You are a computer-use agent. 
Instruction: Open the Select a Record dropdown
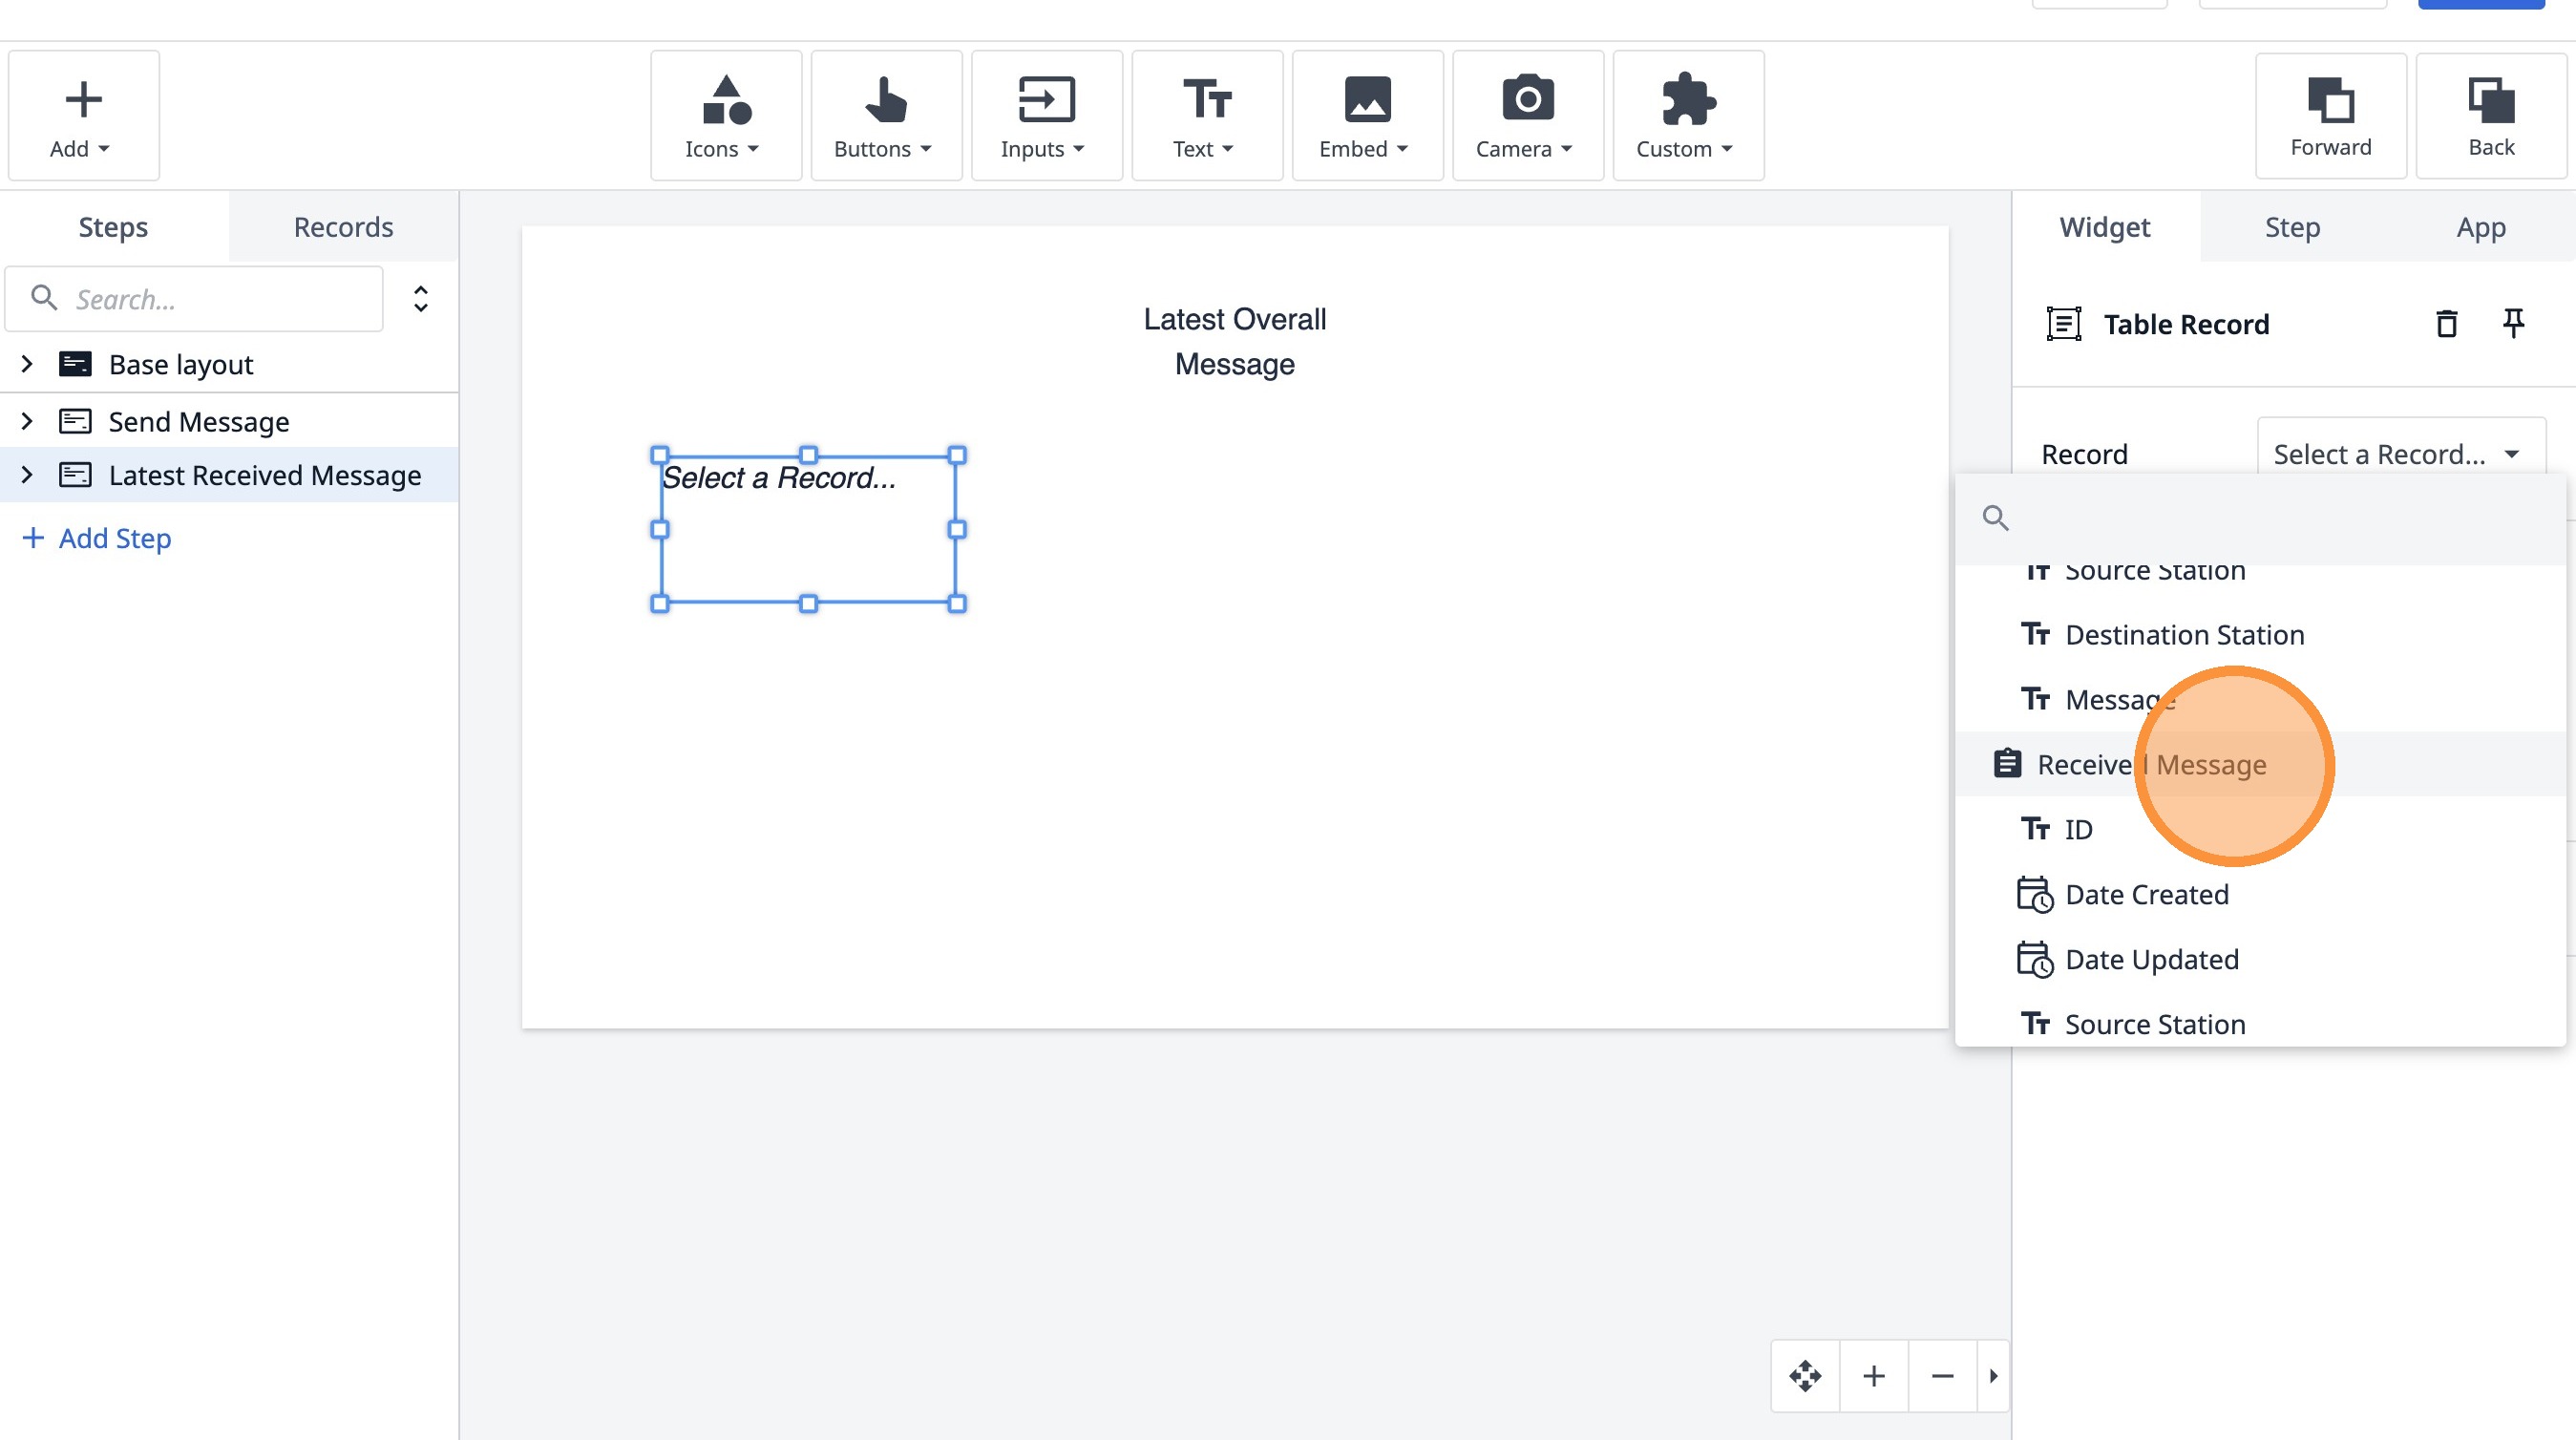click(2399, 454)
